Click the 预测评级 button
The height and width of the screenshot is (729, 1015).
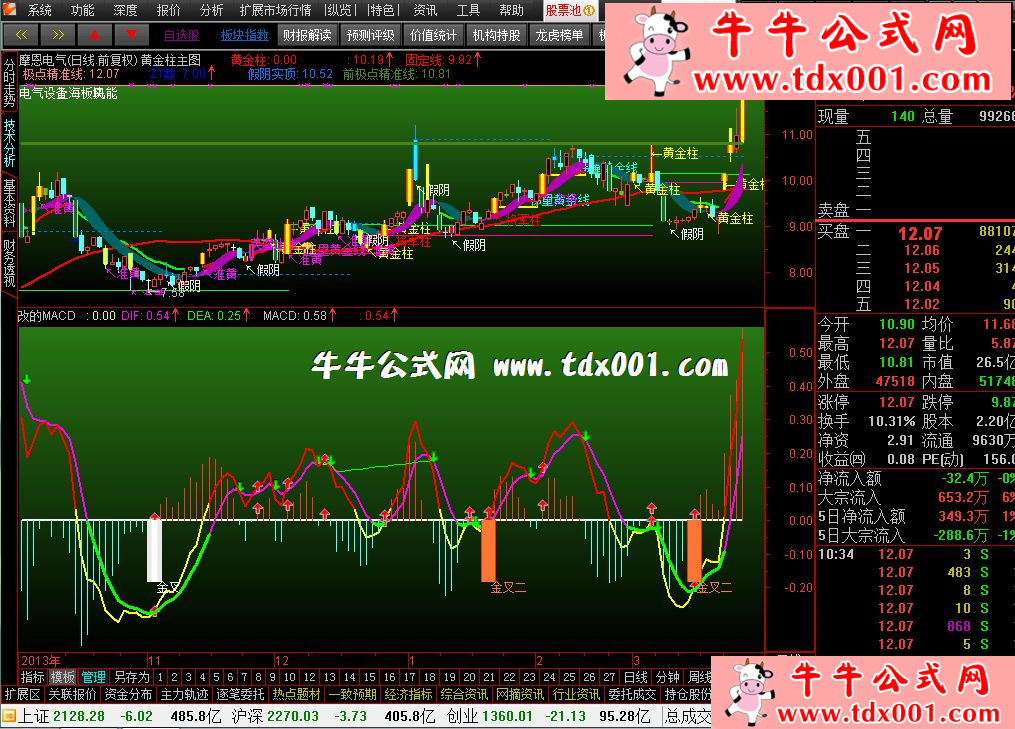[370, 35]
